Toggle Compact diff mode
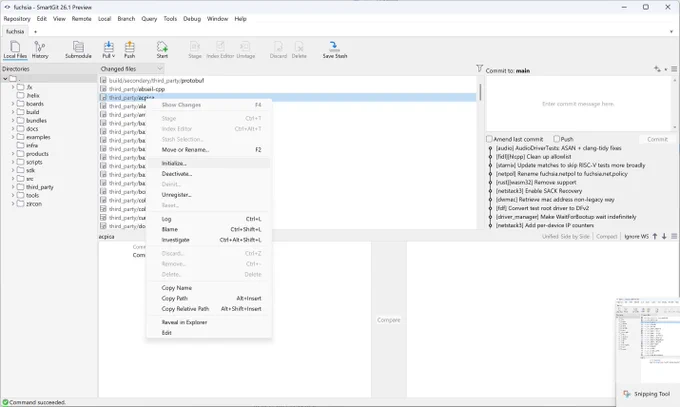The height and width of the screenshot is (407, 680). click(x=606, y=236)
